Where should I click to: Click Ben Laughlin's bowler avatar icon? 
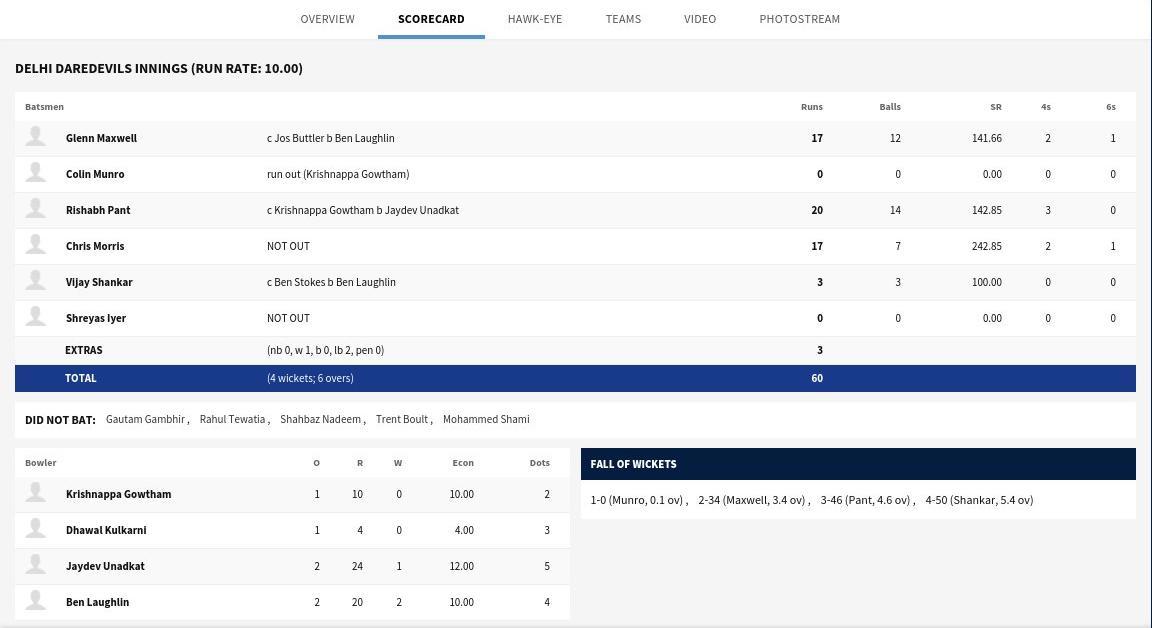[35, 601]
